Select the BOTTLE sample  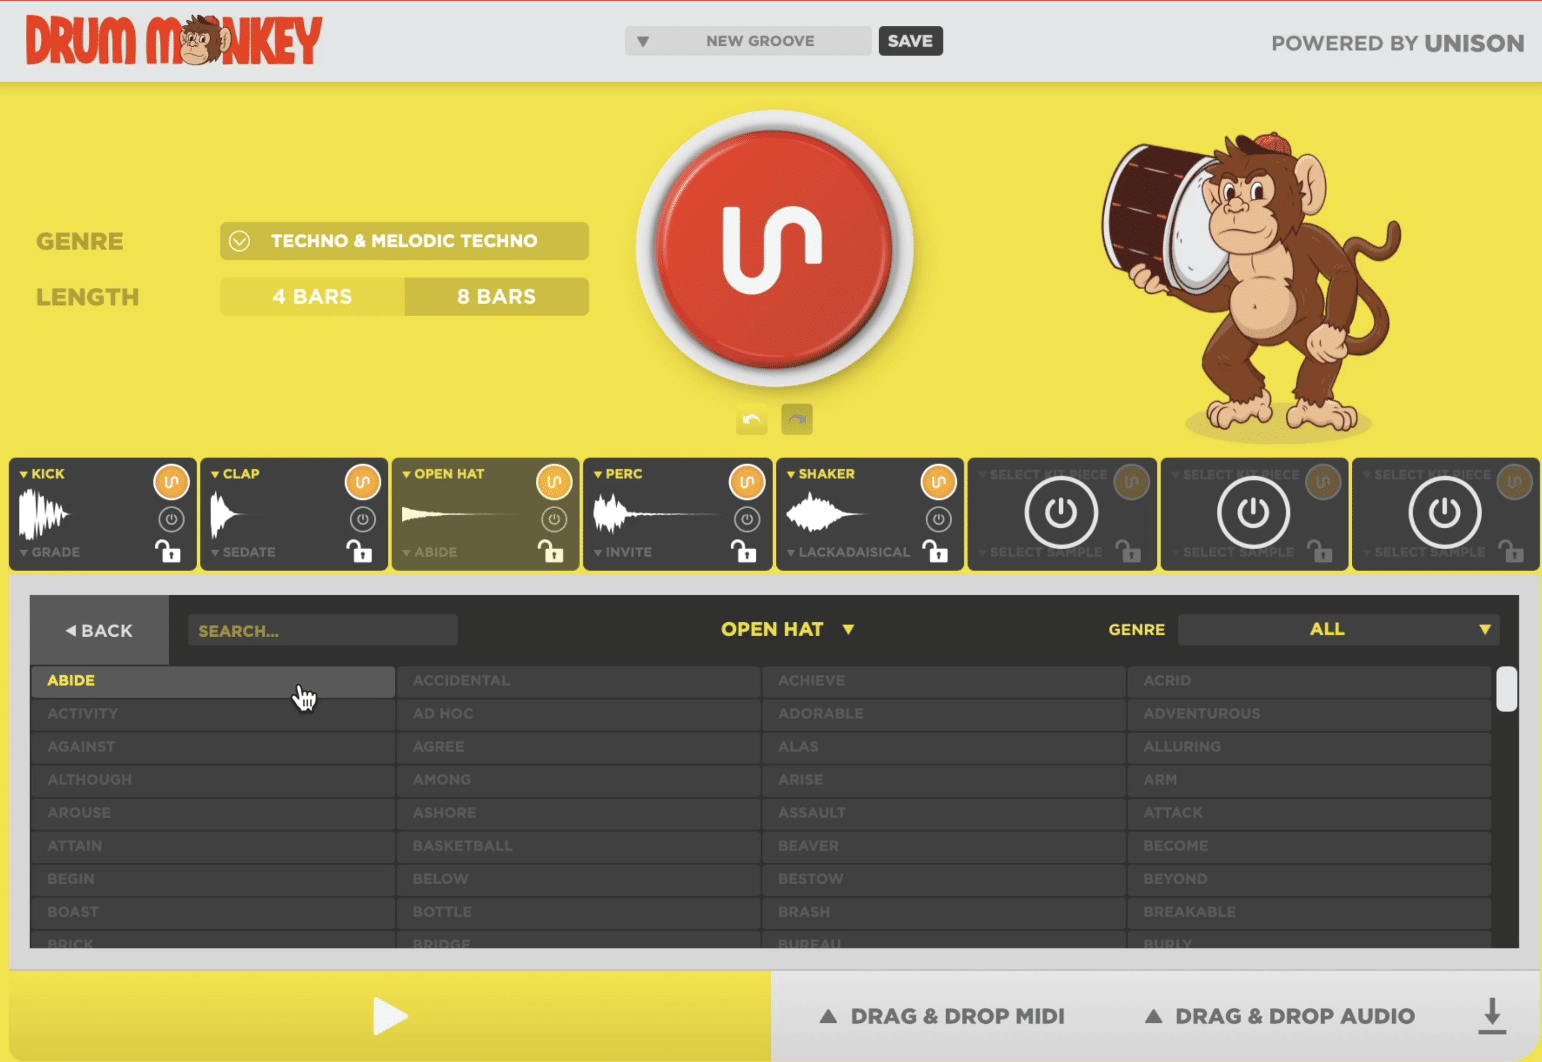[578, 912]
